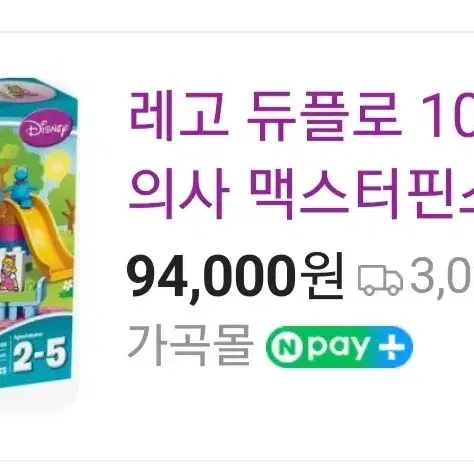Screen dimensions: 474x474
Task: Open the 레고 듀플로 product title link
Action: click(302, 116)
